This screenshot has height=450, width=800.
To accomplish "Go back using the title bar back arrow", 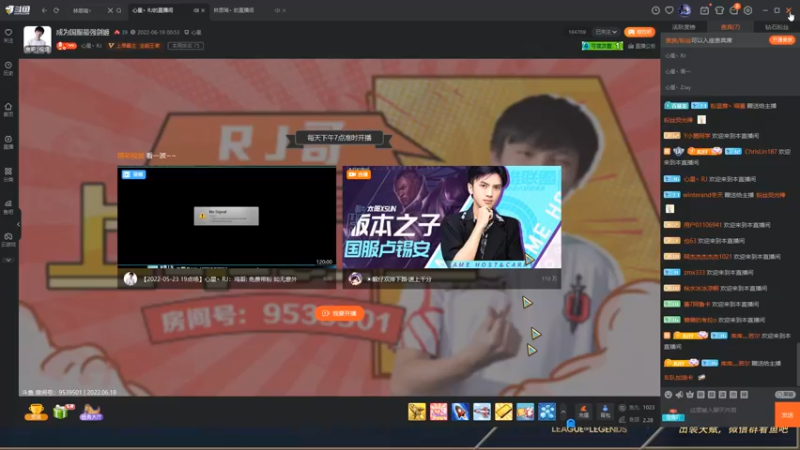I will [44, 10].
